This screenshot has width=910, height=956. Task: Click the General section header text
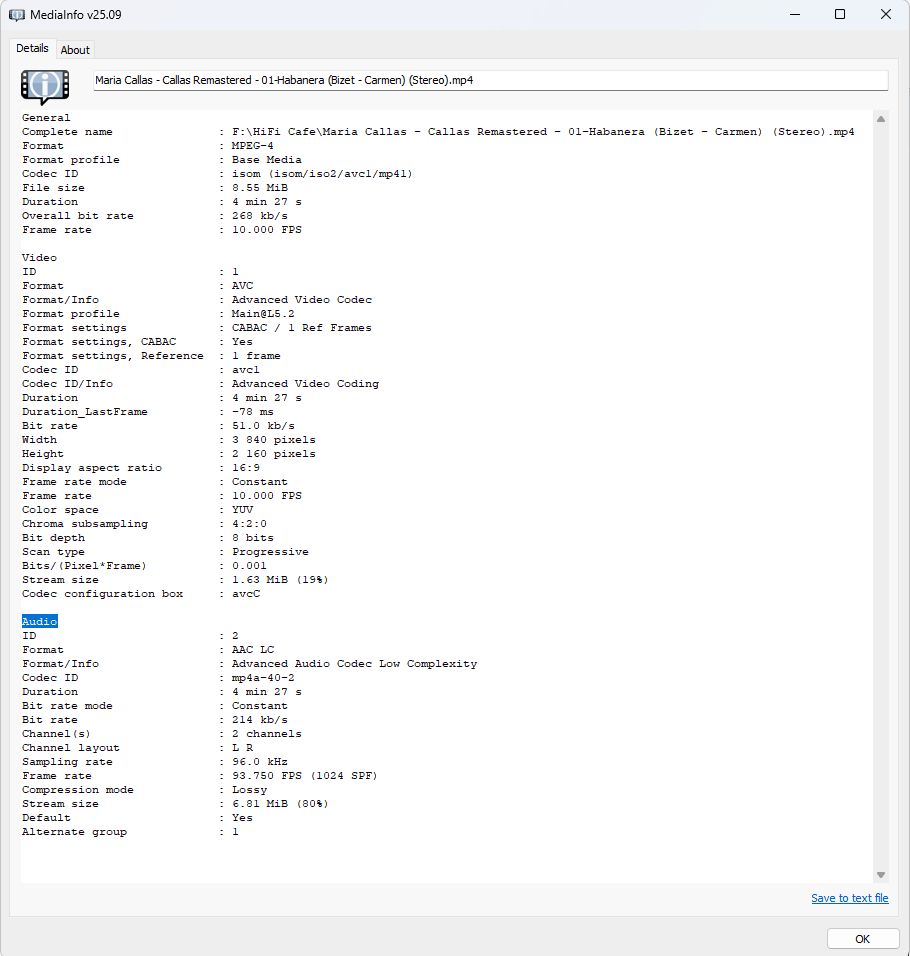tap(46, 117)
